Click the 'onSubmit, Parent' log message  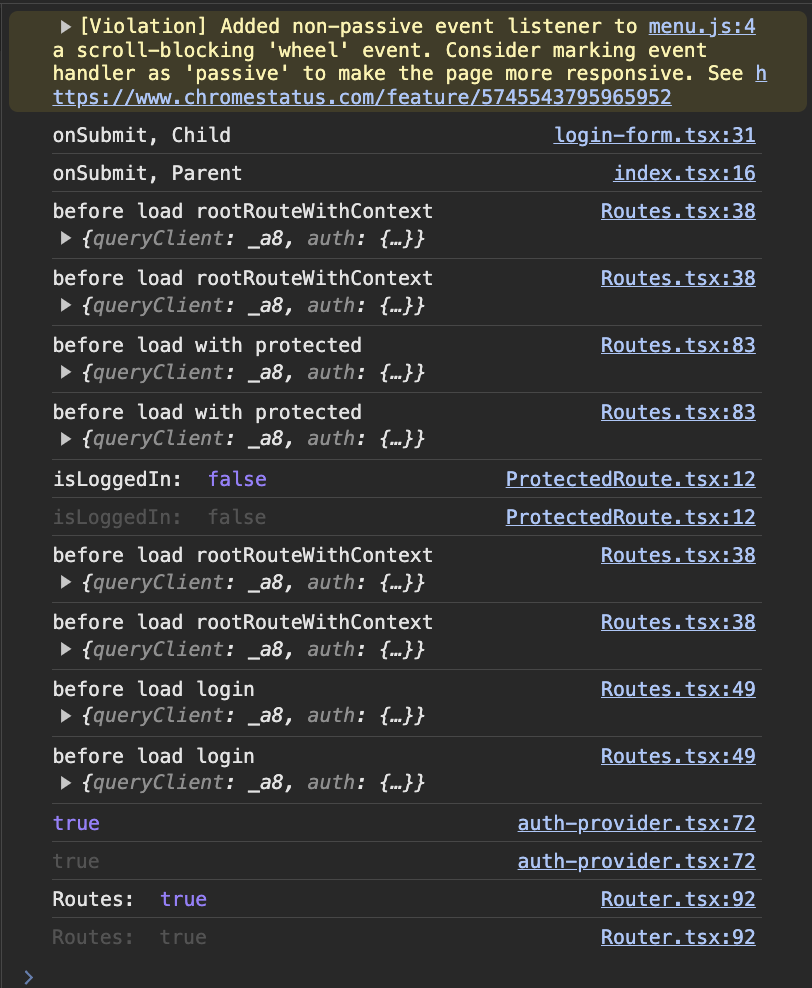point(147,173)
